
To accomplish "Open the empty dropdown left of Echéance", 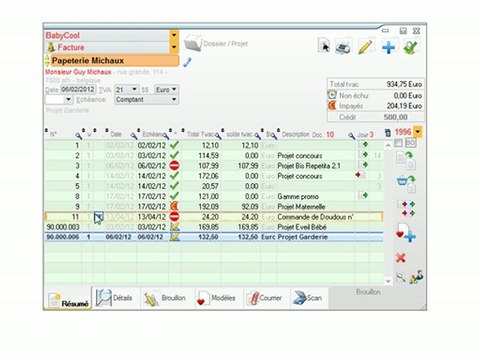I will coord(68,99).
